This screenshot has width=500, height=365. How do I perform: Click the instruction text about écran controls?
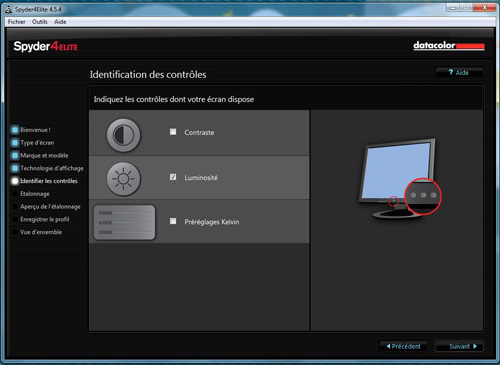(174, 99)
